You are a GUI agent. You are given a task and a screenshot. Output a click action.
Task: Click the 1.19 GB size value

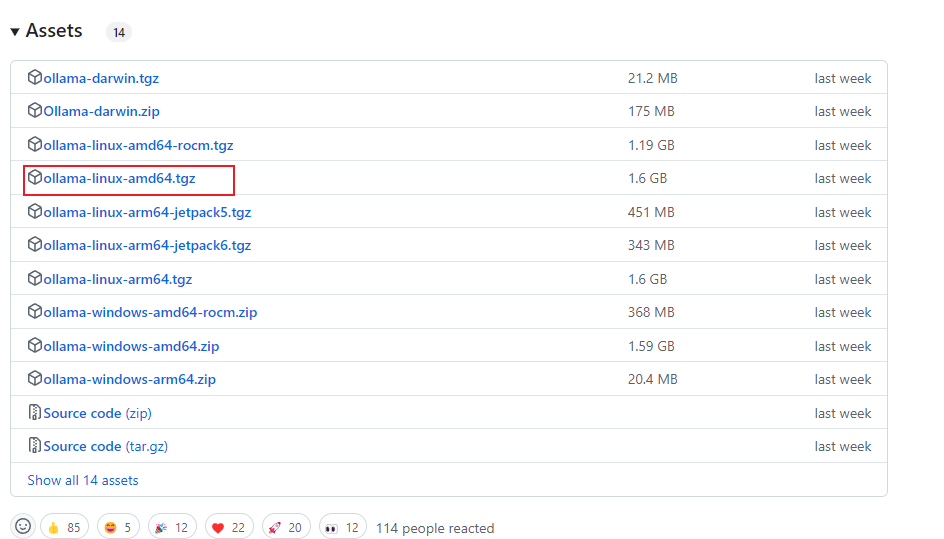tap(651, 145)
